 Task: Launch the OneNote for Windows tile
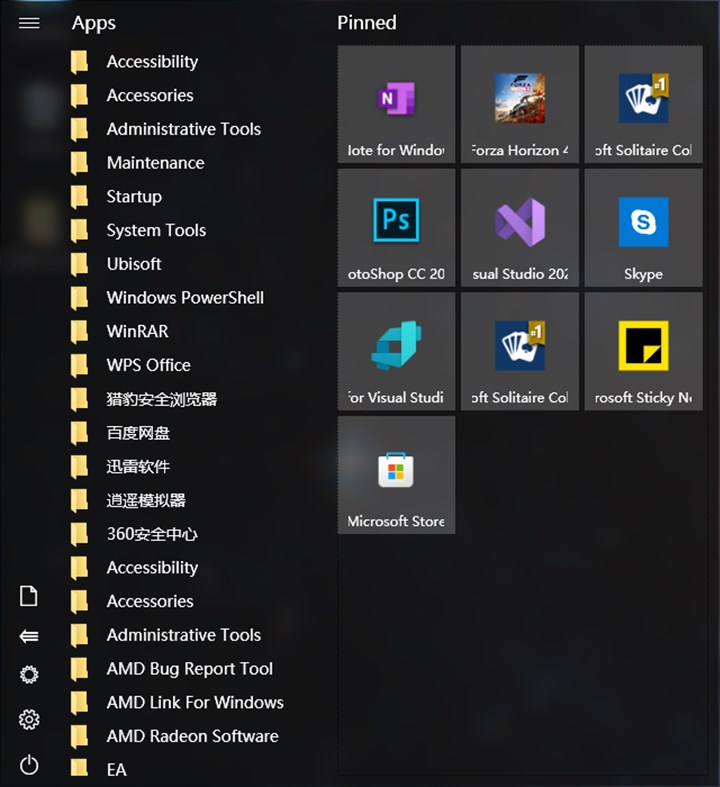point(396,104)
